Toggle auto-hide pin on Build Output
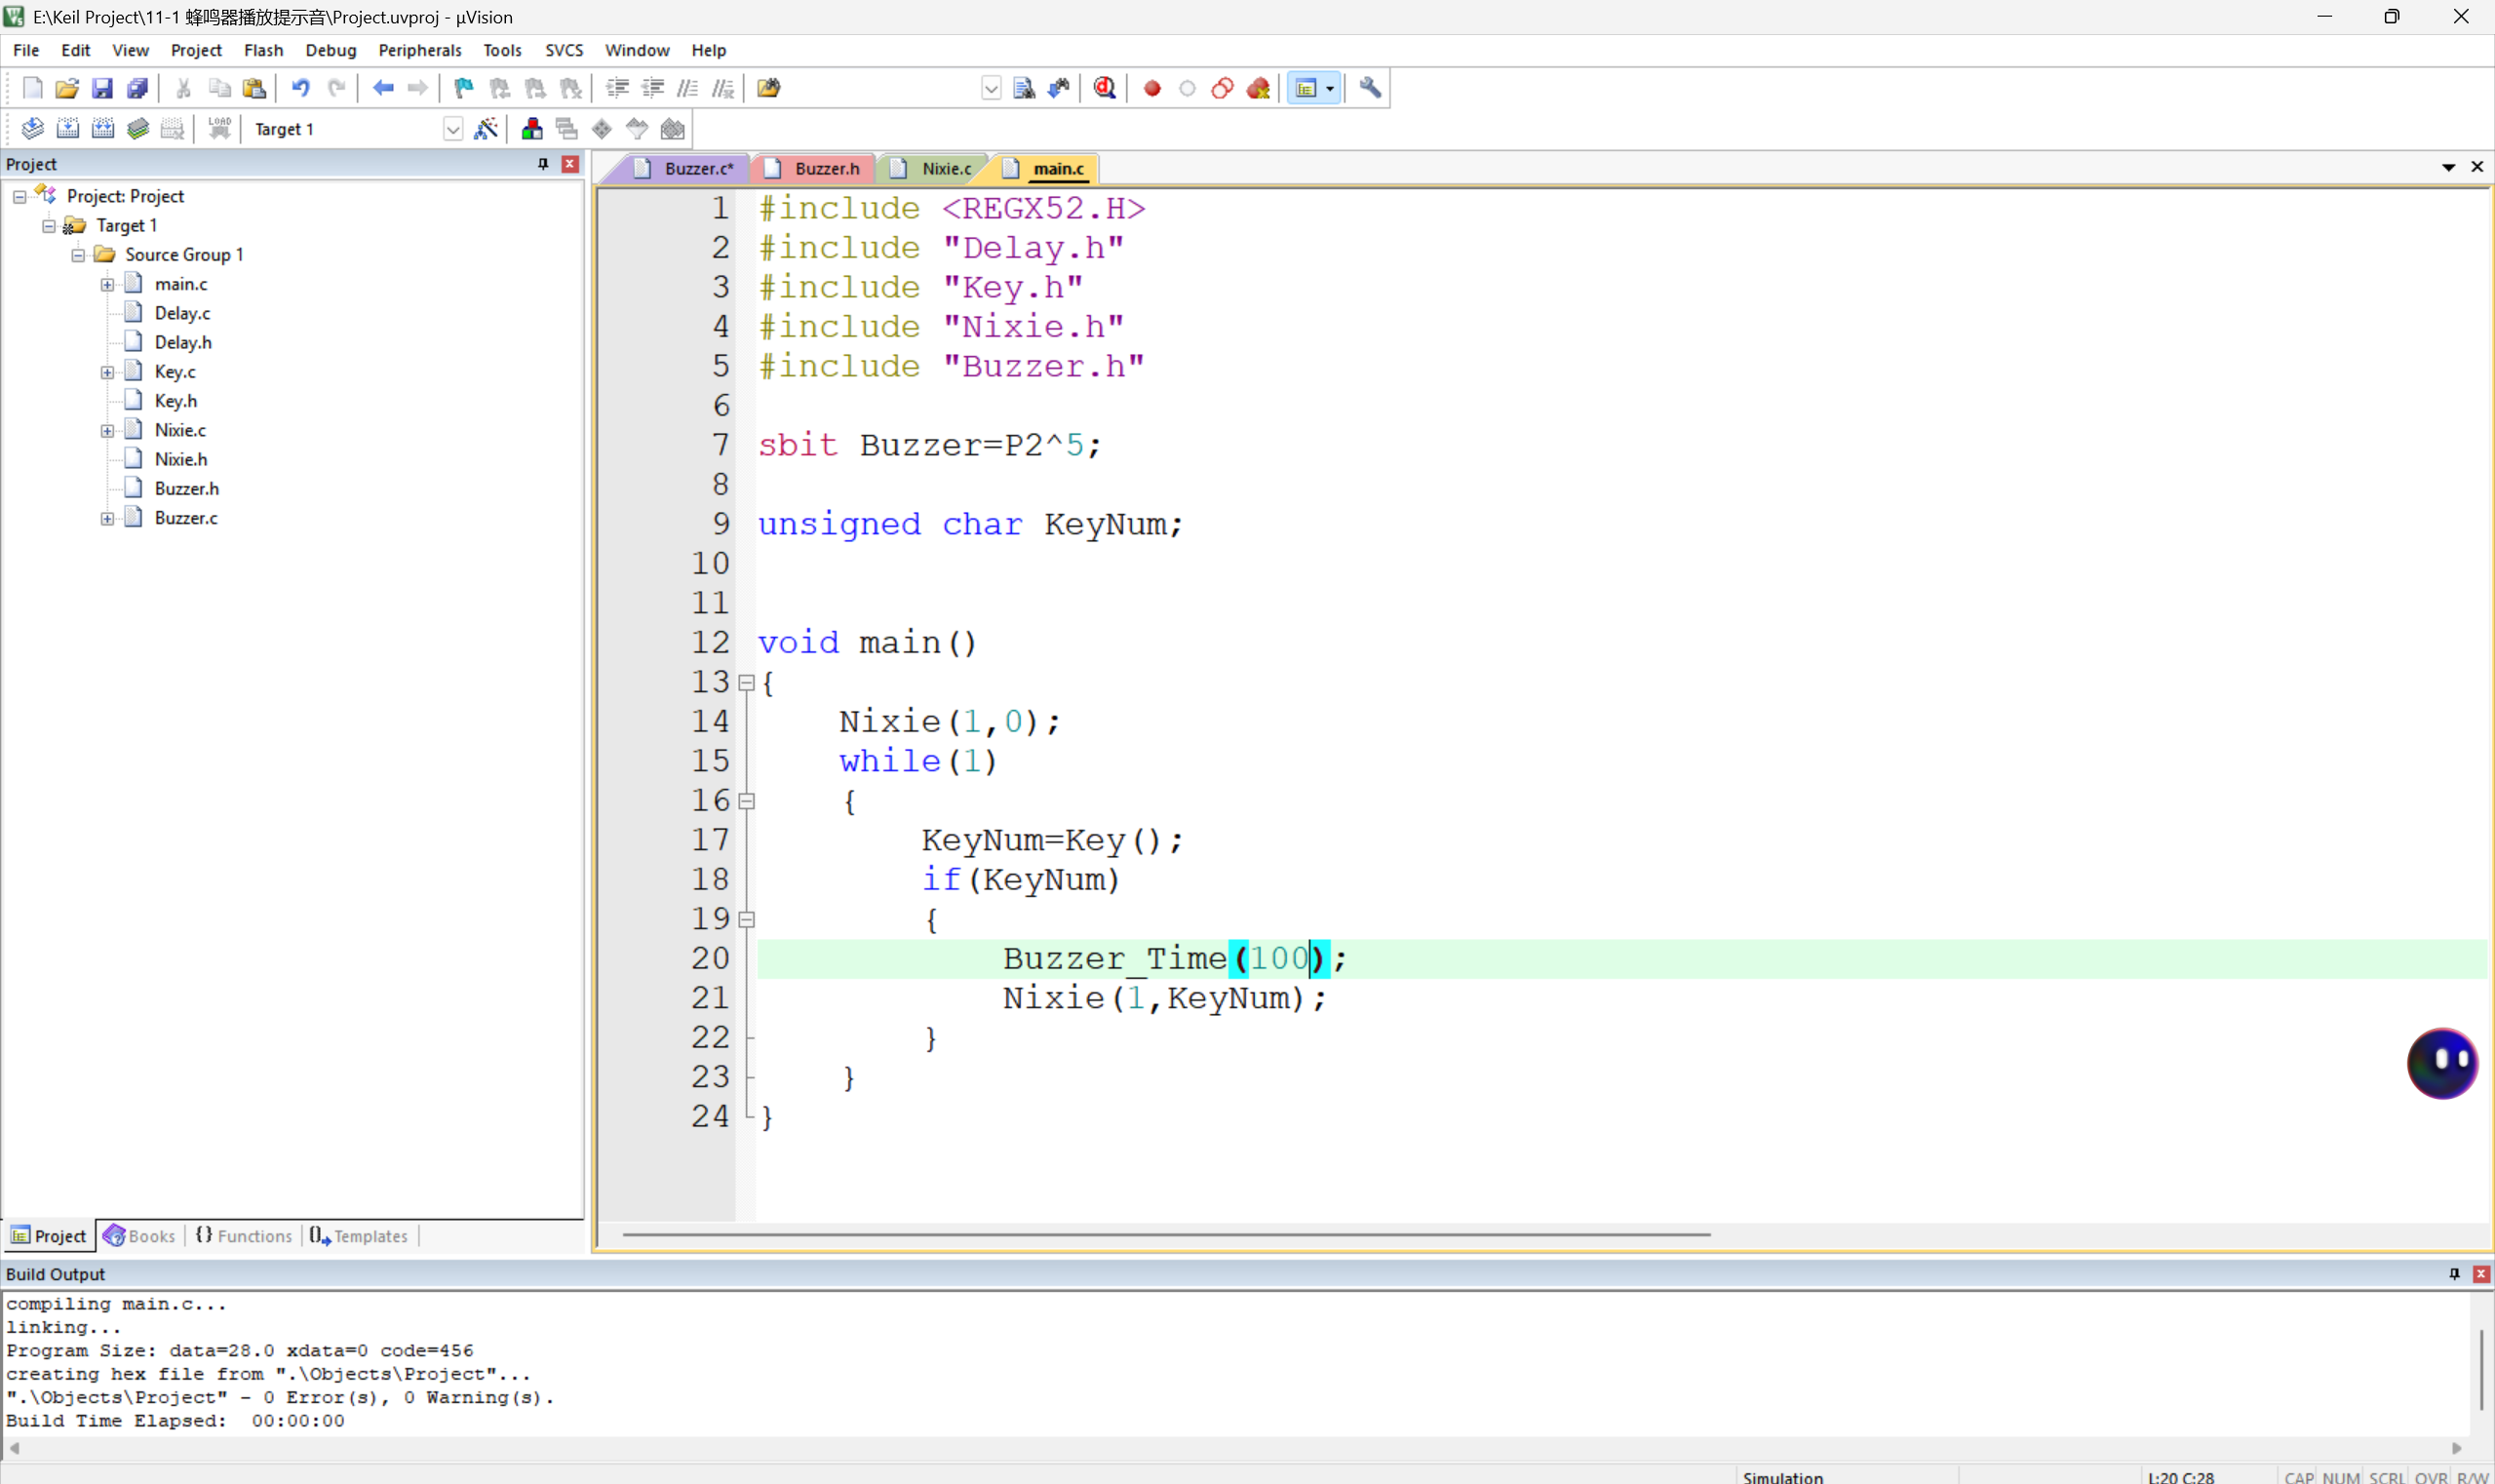The height and width of the screenshot is (1484, 2495). click(2453, 1273)
